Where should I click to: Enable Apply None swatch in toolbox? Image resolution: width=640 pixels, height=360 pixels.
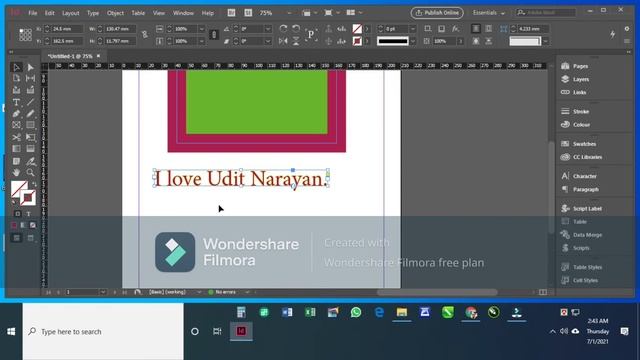coord(33,225)
